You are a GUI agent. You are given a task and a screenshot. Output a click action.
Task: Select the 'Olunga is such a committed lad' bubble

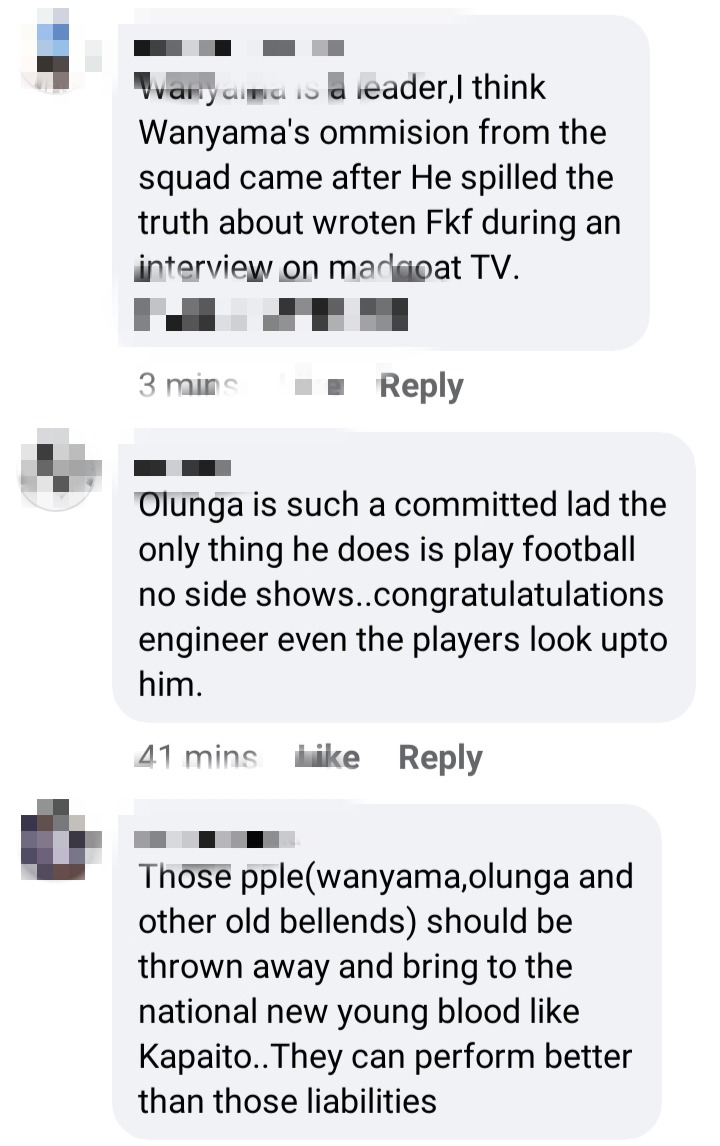[403, 577]
